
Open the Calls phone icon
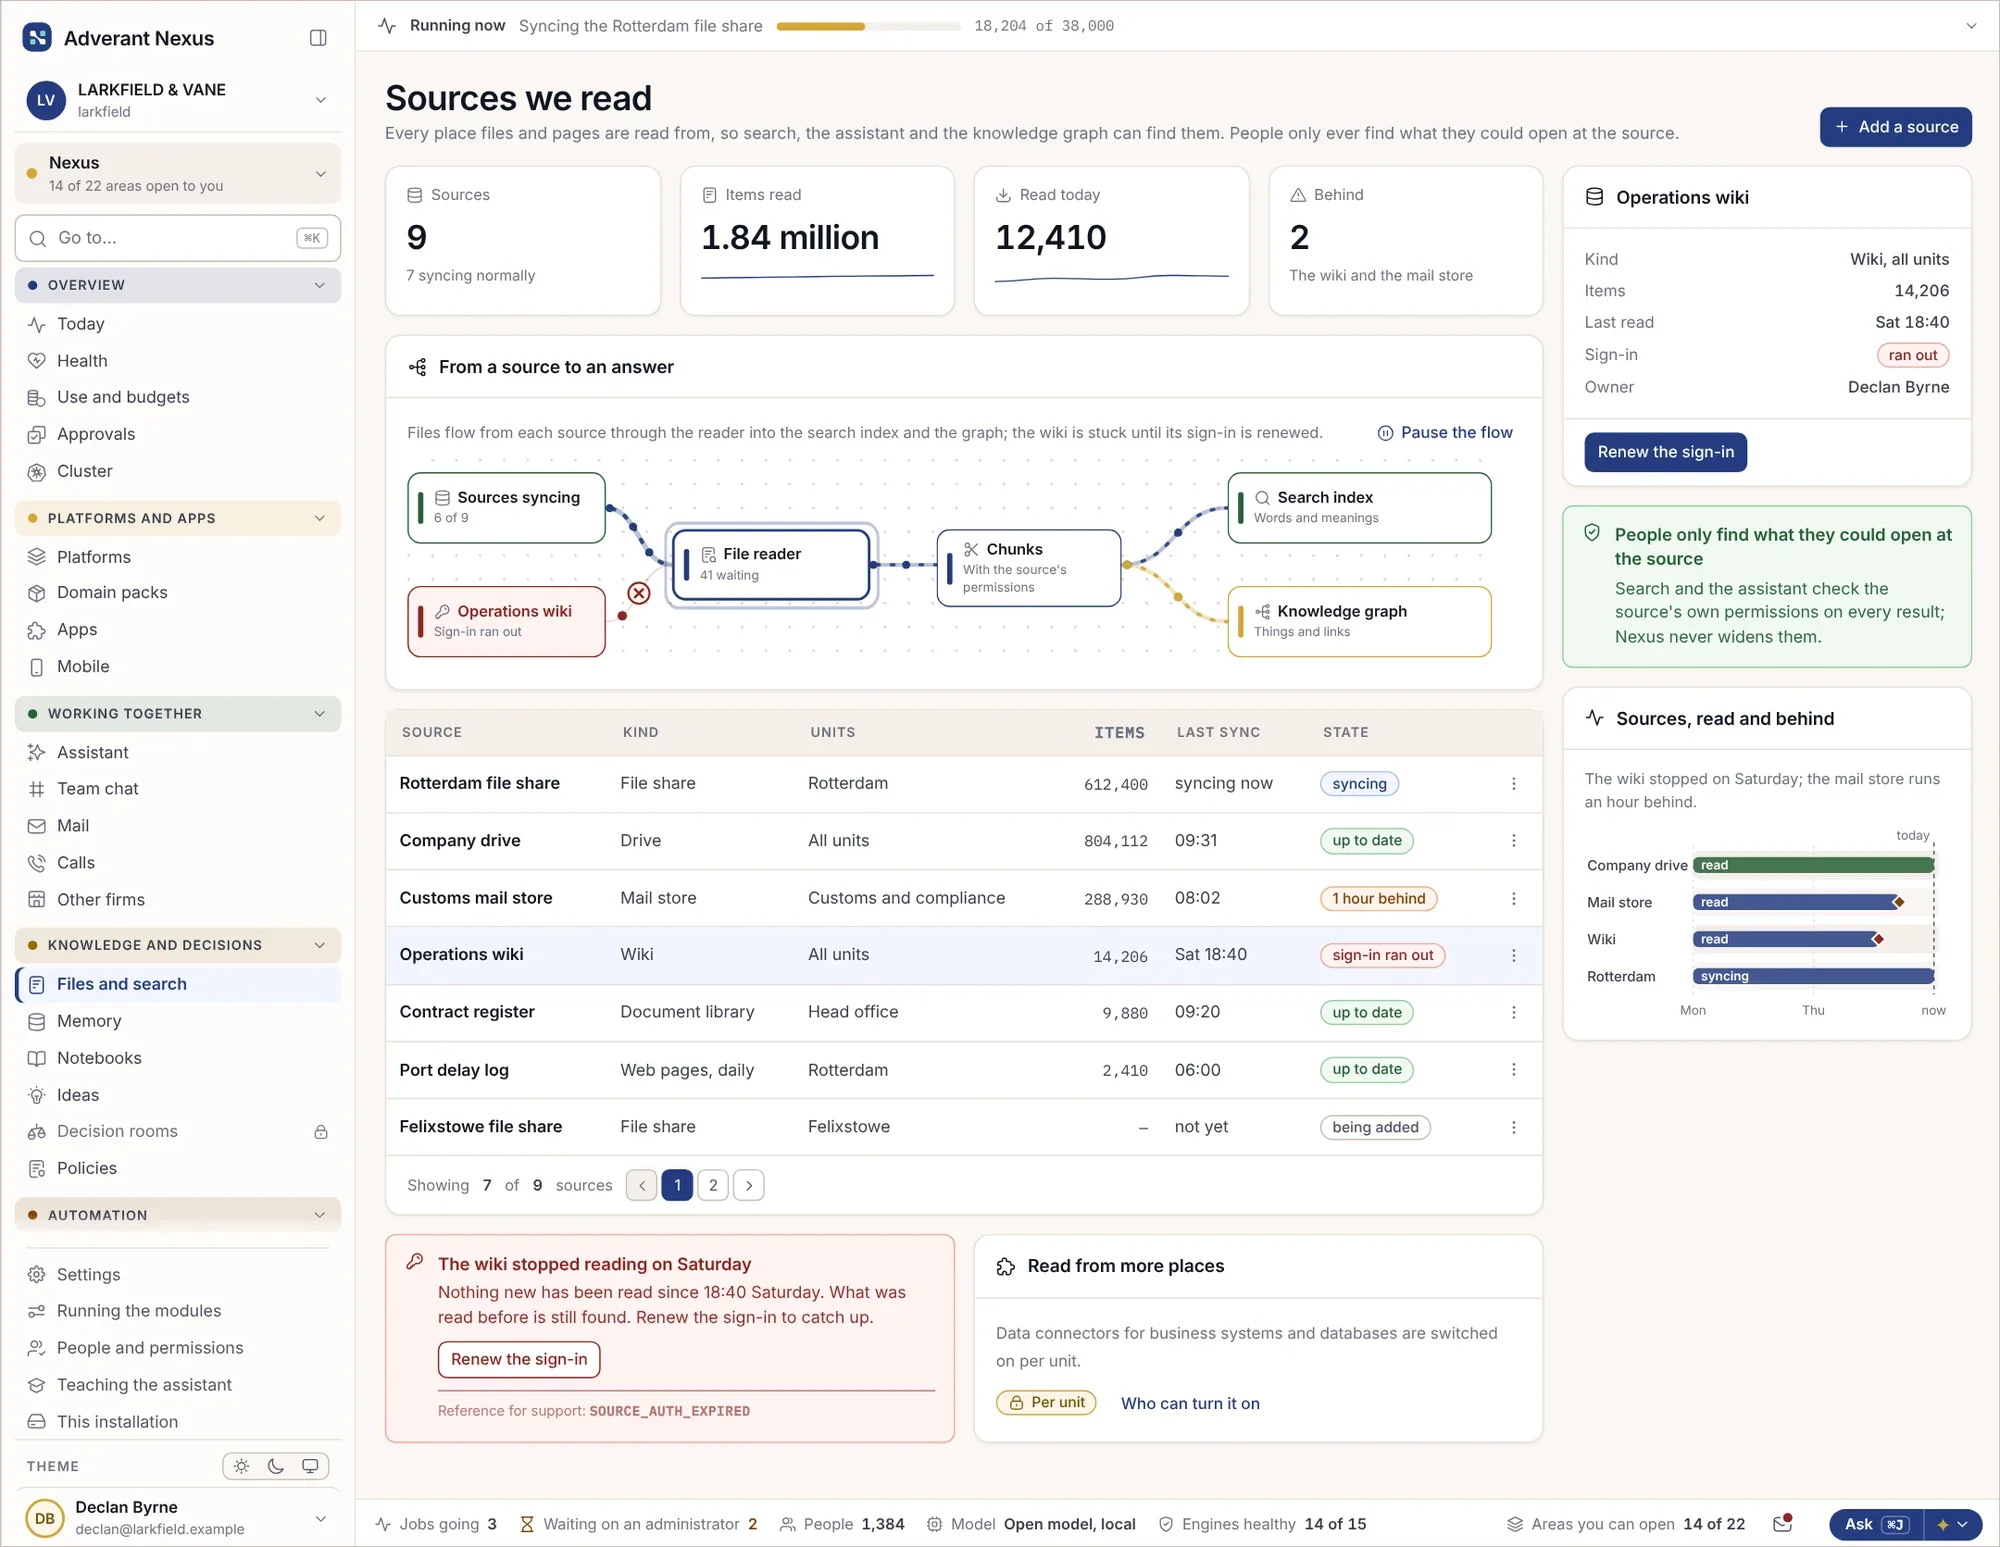tap(37, 863)
